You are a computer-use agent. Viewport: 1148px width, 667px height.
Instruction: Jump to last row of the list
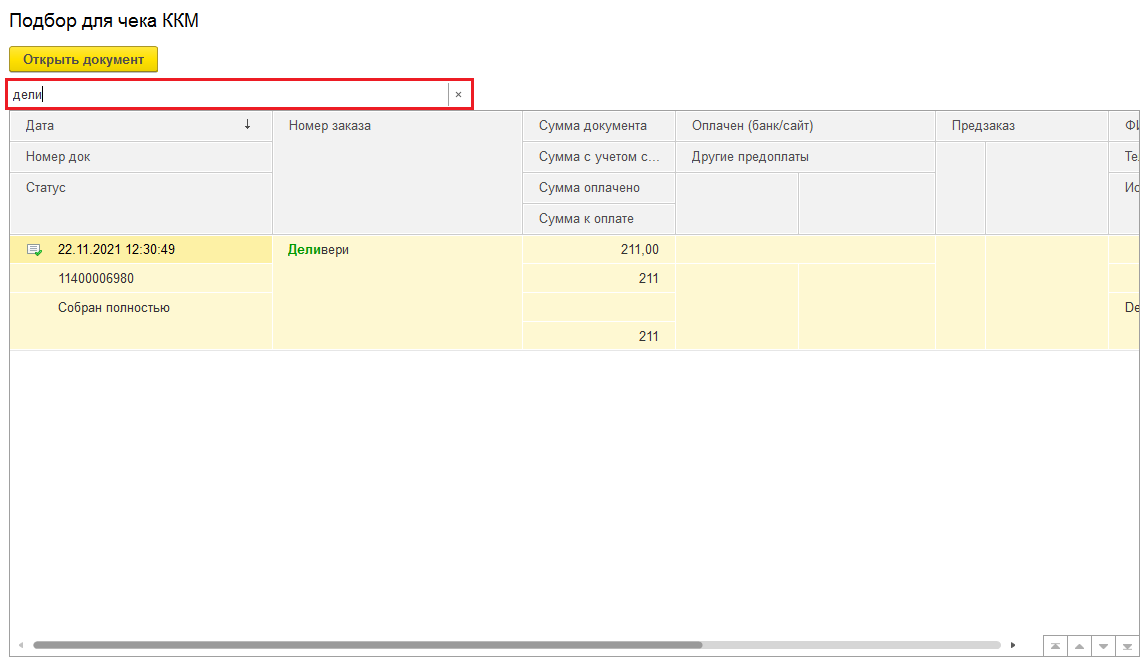[1126, 646]
